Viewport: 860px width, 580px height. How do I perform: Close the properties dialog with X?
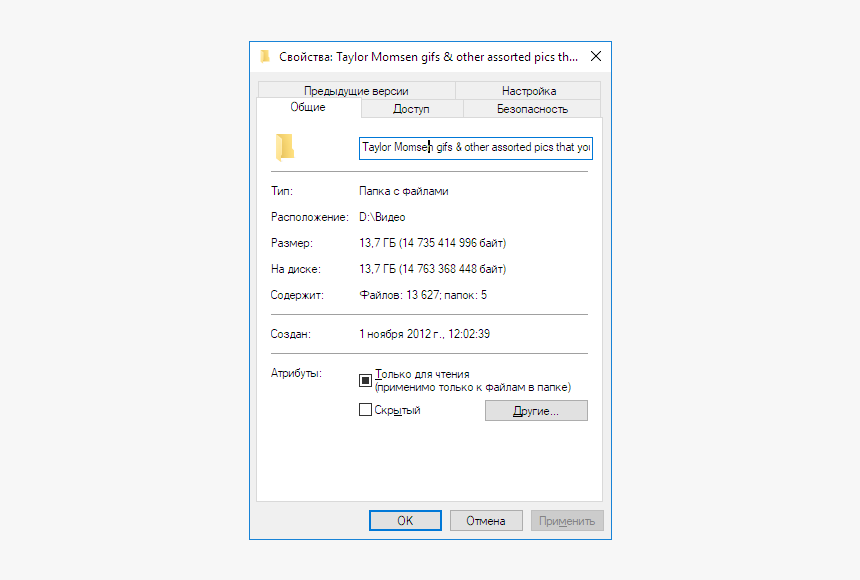click(x=596, y=56)
